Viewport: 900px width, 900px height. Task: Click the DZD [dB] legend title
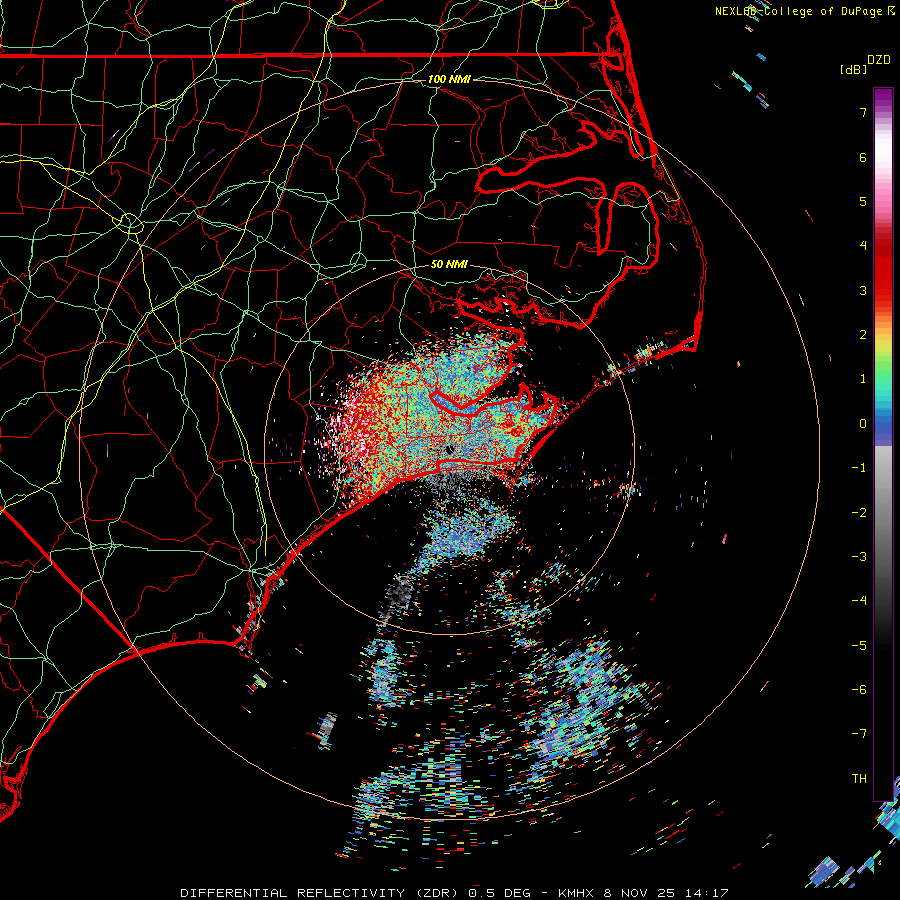coord(865,64)
